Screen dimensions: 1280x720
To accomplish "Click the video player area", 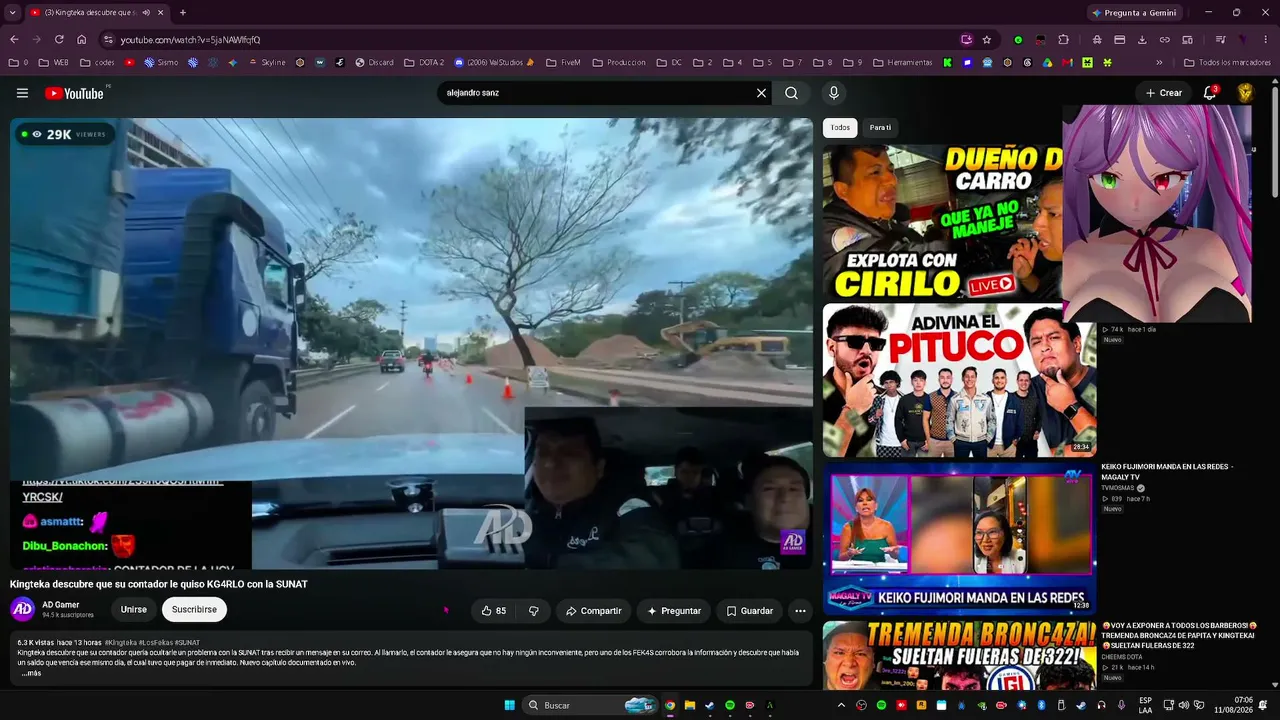I will 411,343.
